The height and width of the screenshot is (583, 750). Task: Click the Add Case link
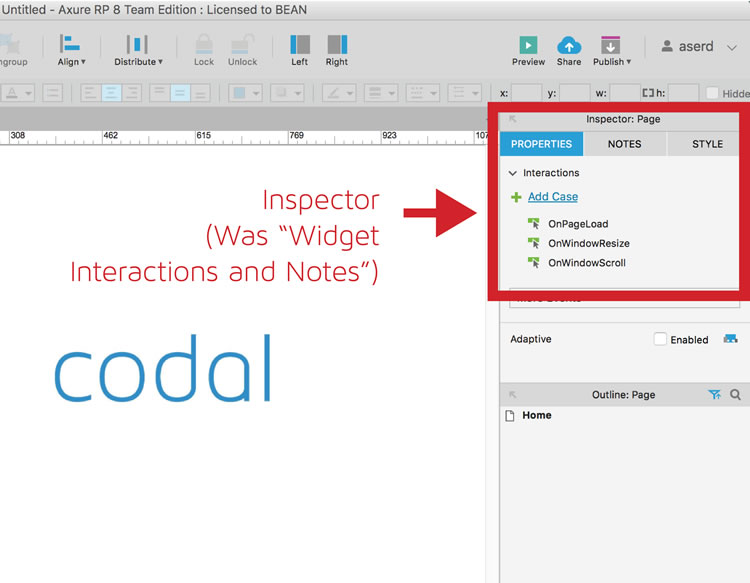coord(553,197)
